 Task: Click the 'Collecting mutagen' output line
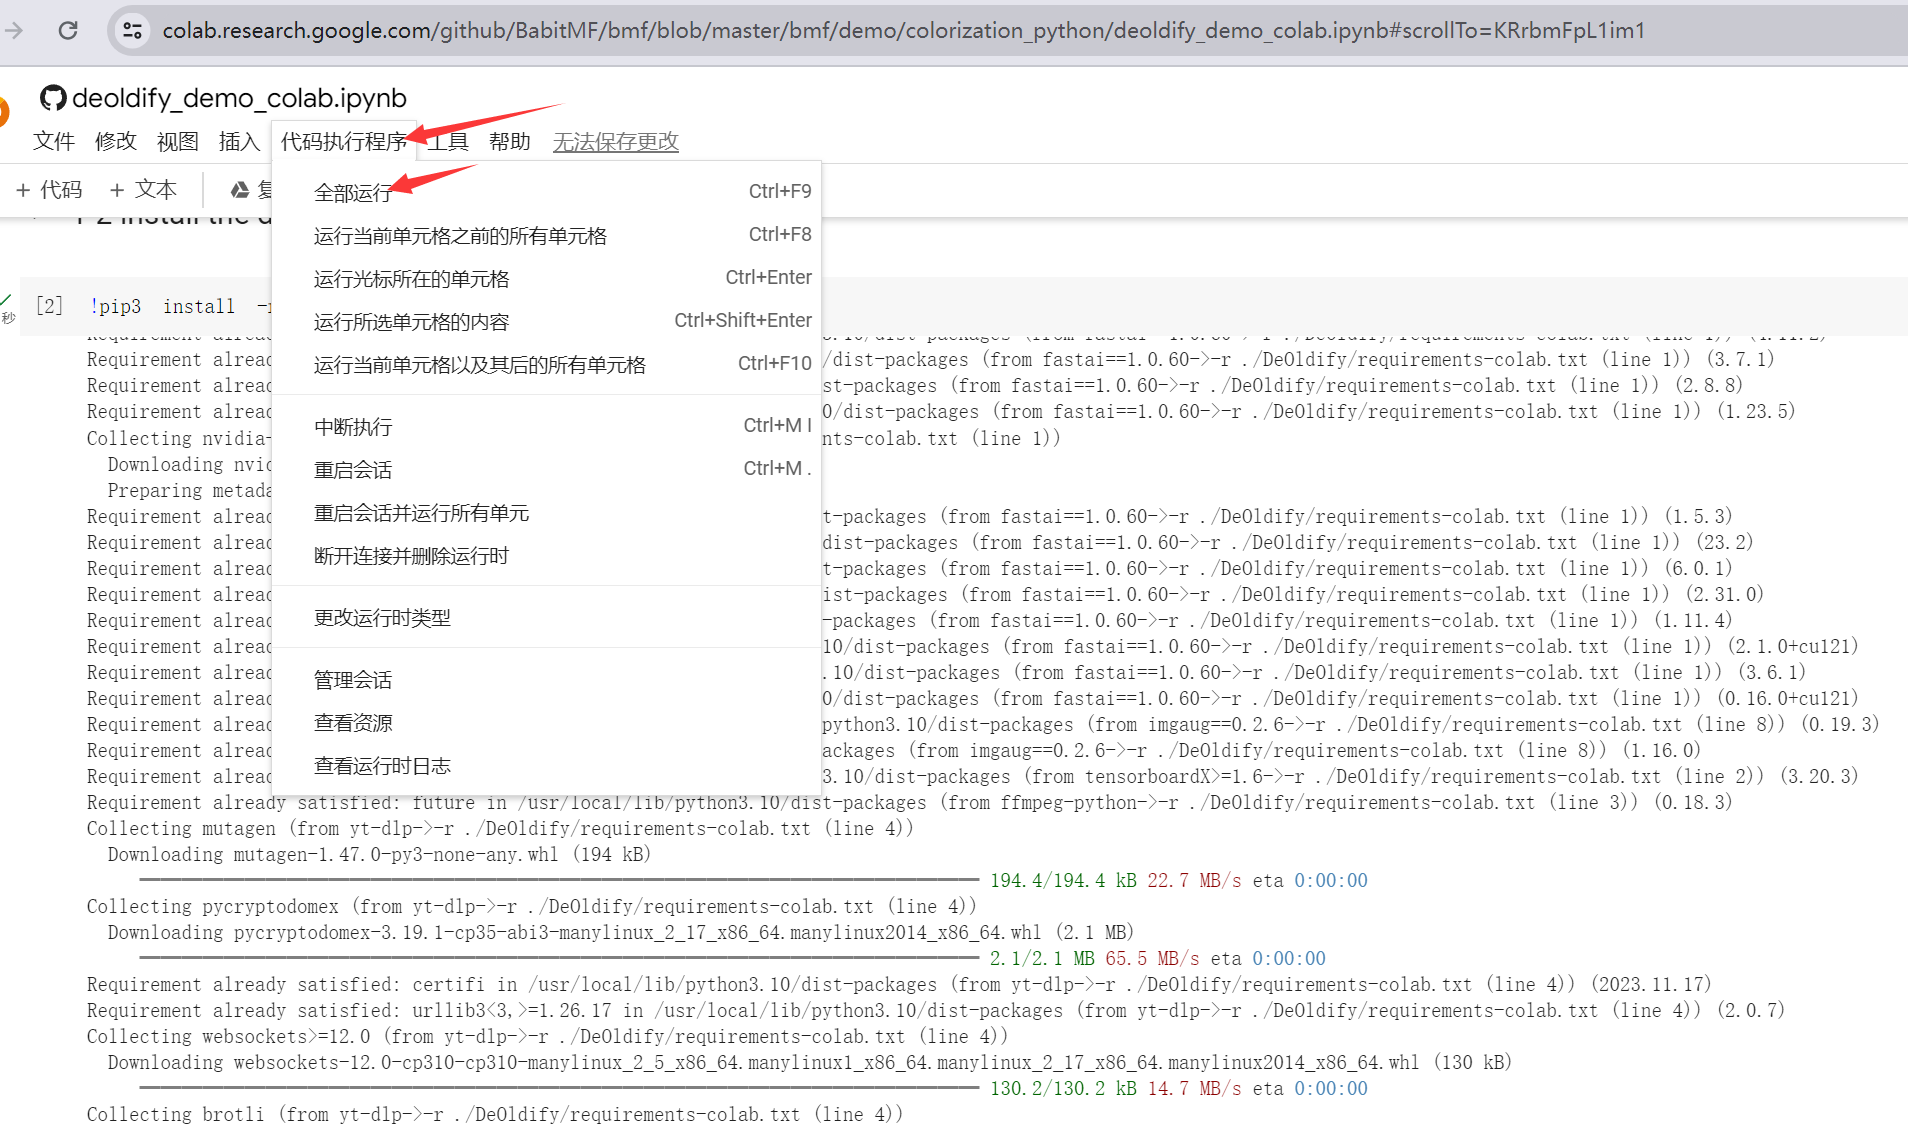click(x=500, y=829)
